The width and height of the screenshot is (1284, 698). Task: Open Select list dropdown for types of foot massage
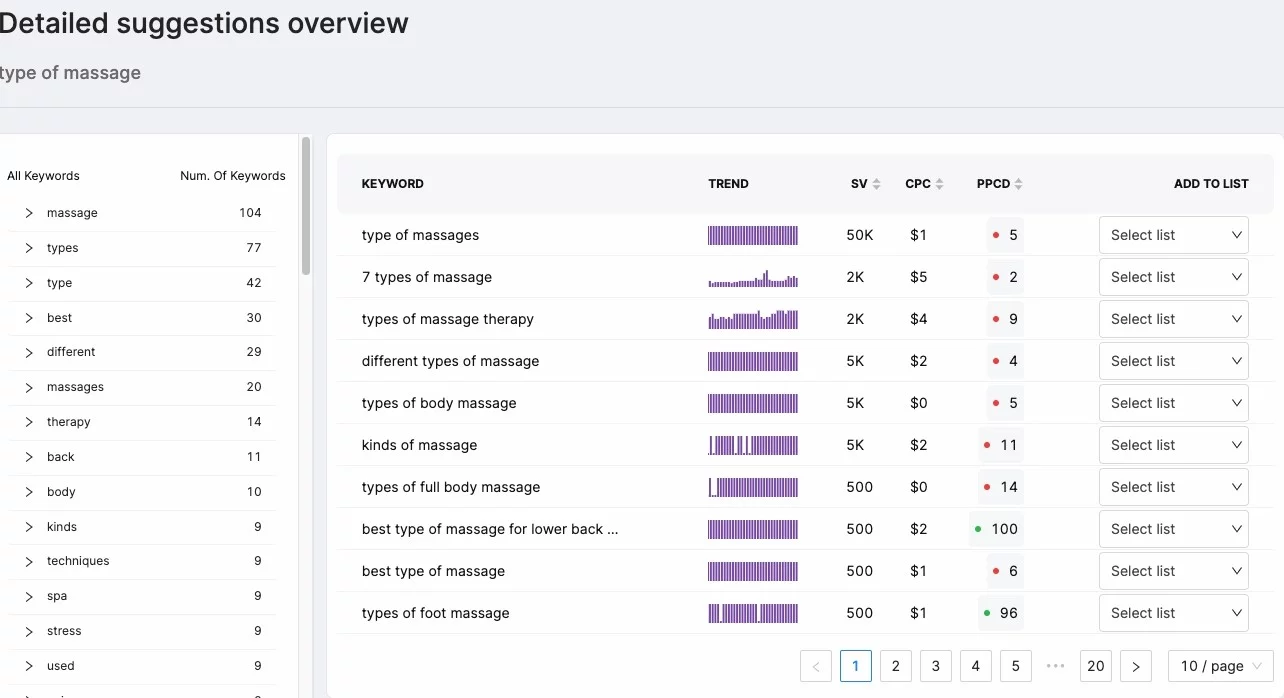coord(1173,613)
